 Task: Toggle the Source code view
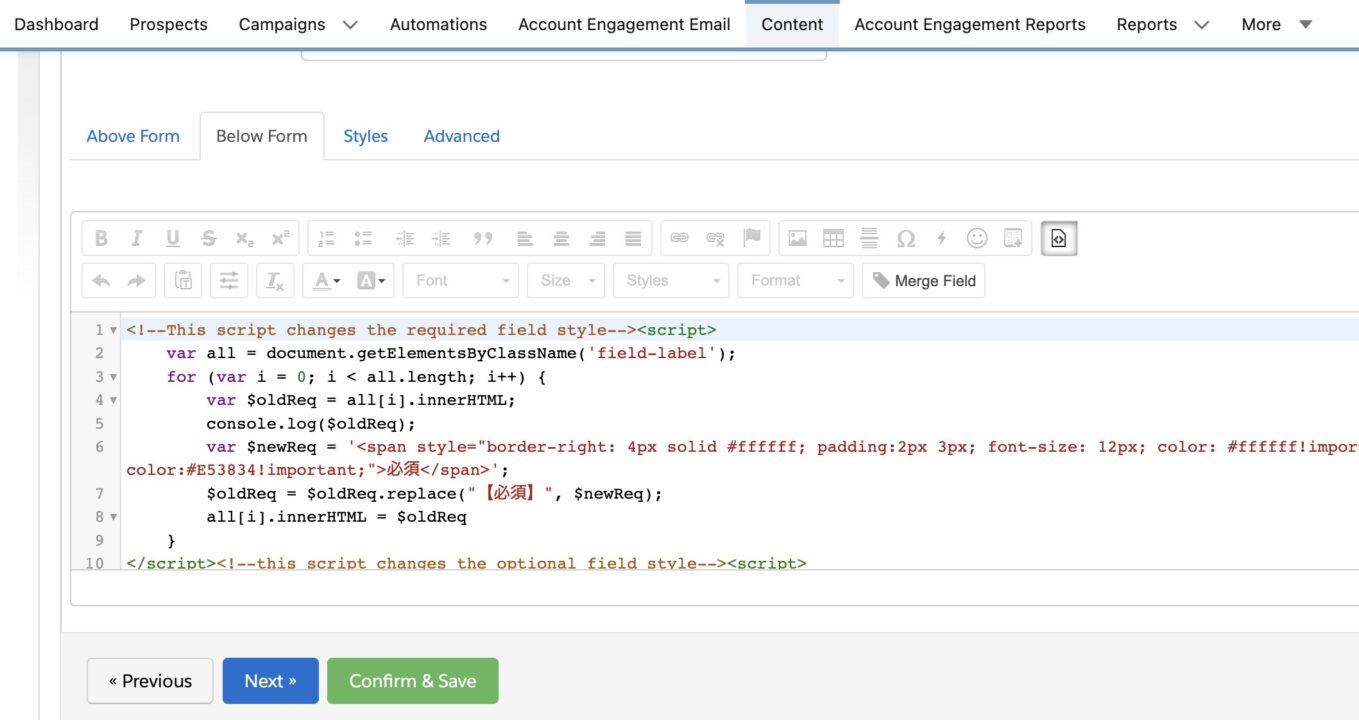click(1058, 237)
